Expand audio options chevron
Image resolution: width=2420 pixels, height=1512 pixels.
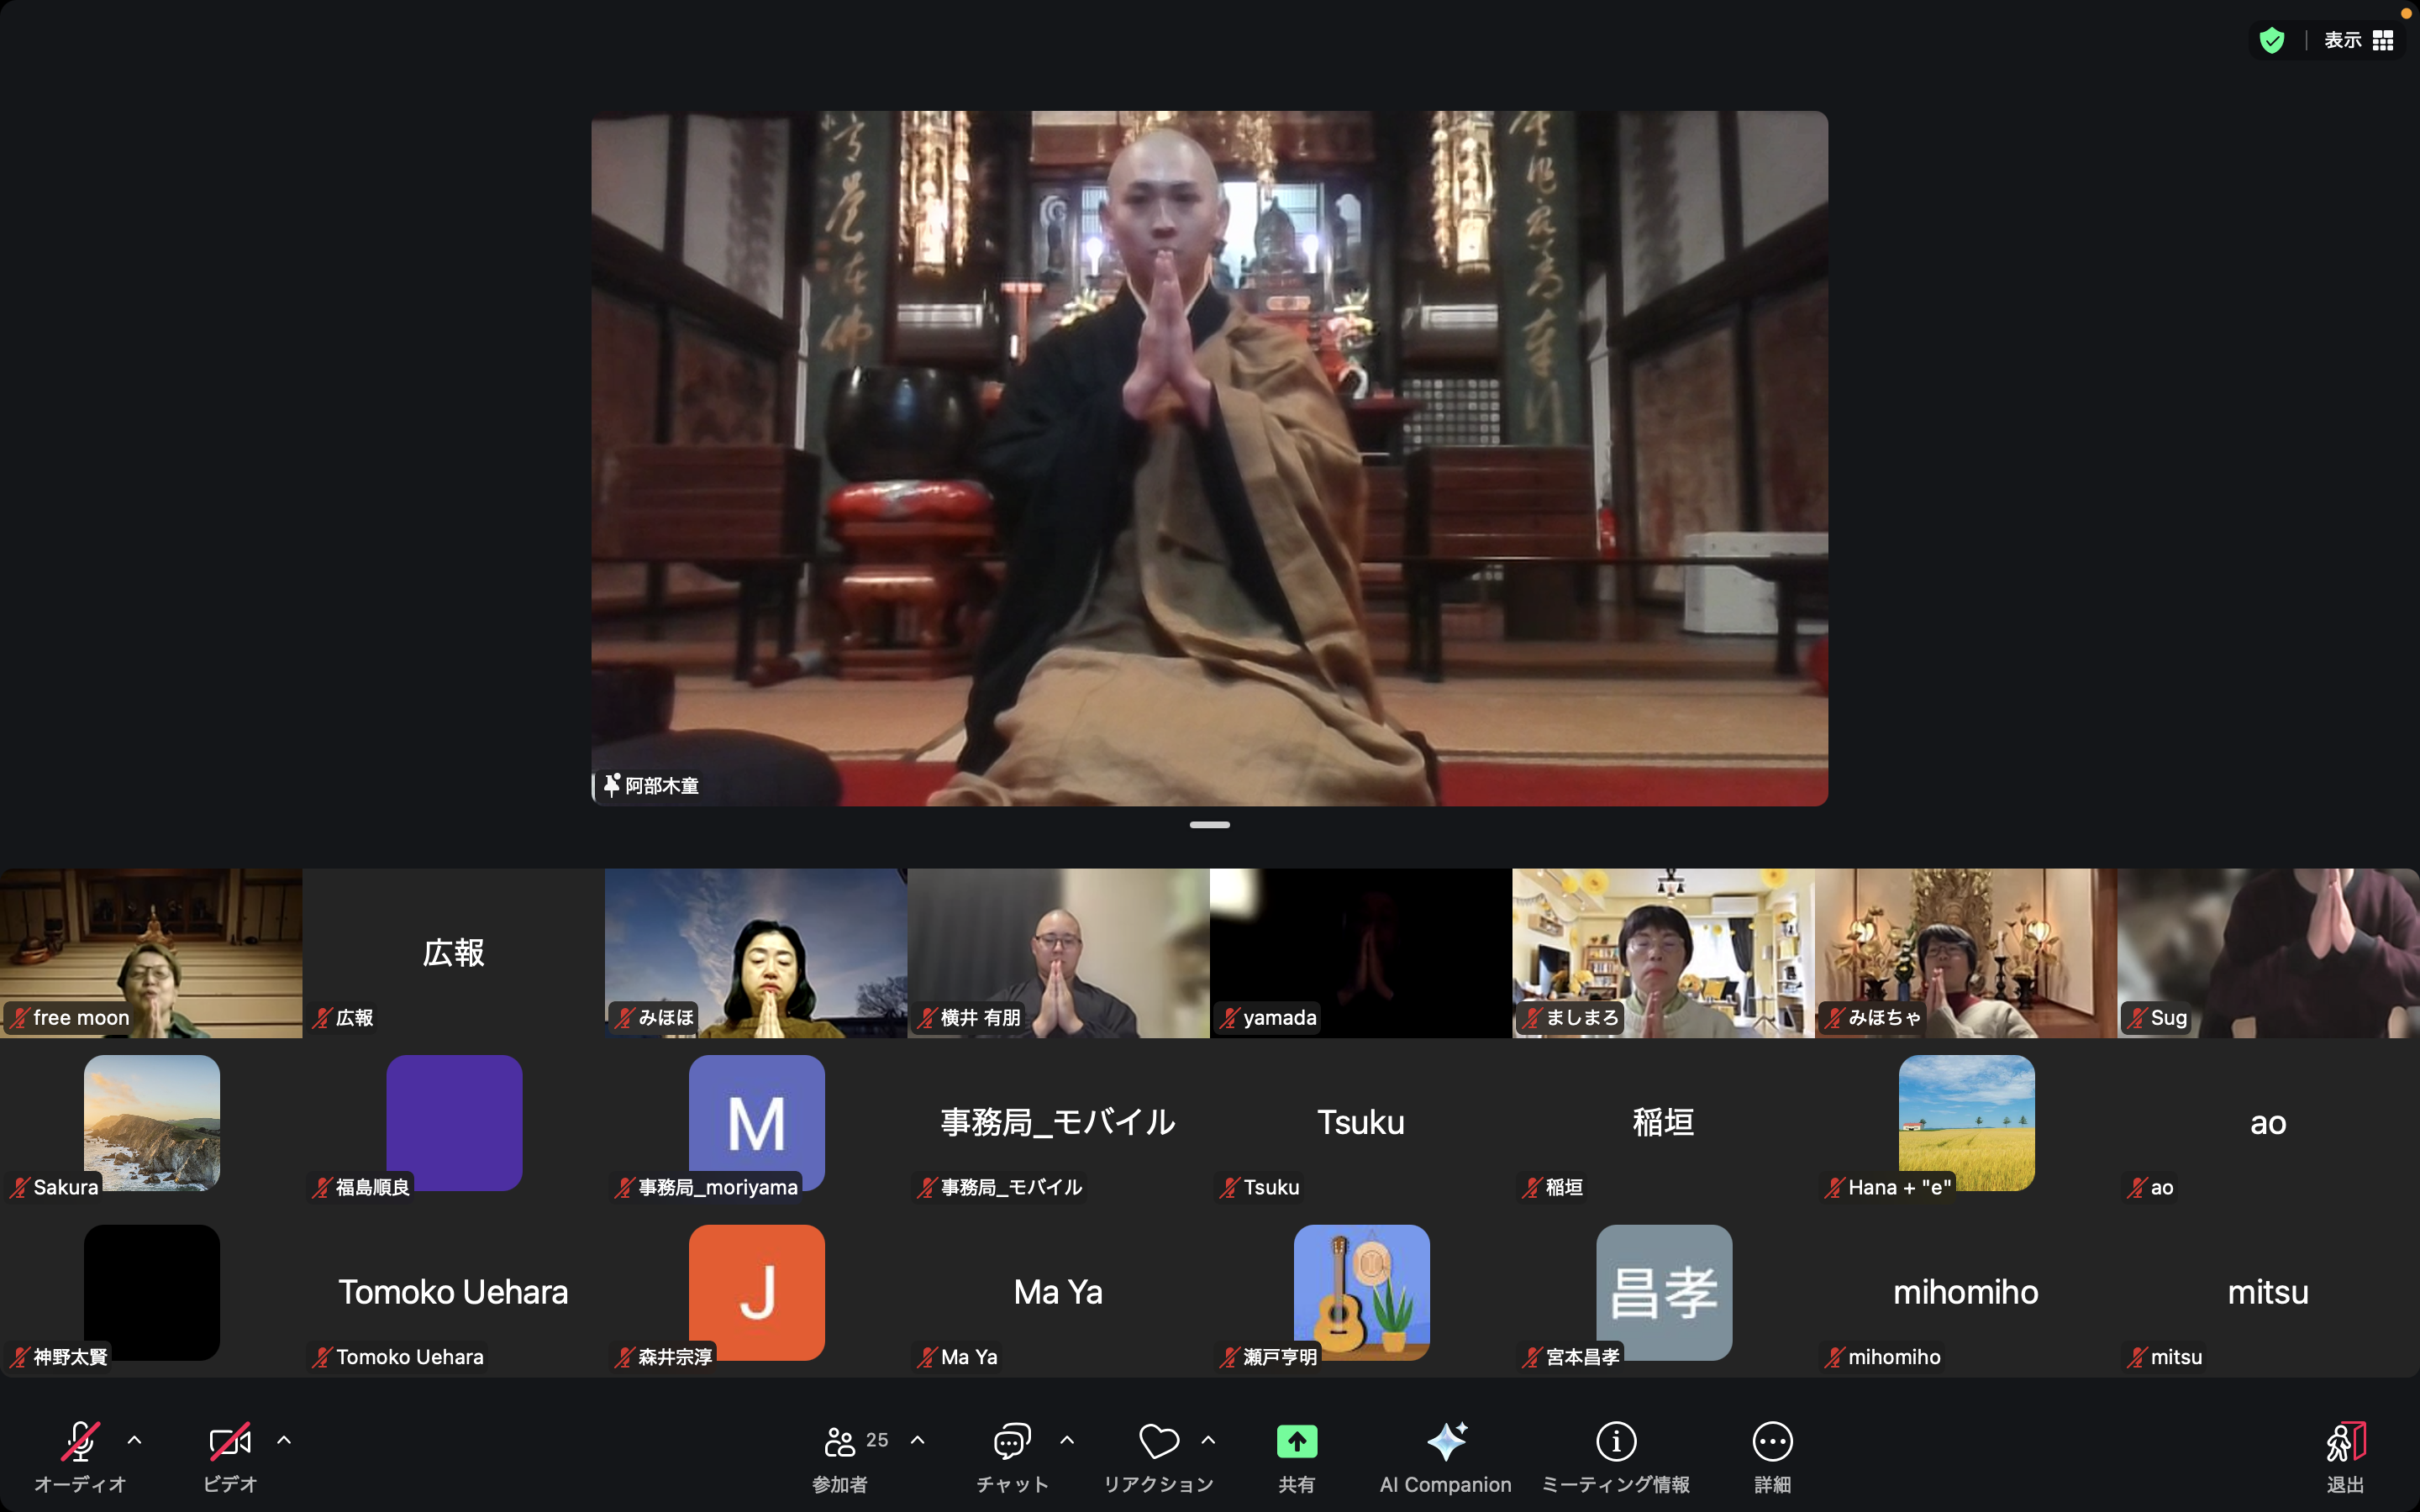pos(135,1440)
